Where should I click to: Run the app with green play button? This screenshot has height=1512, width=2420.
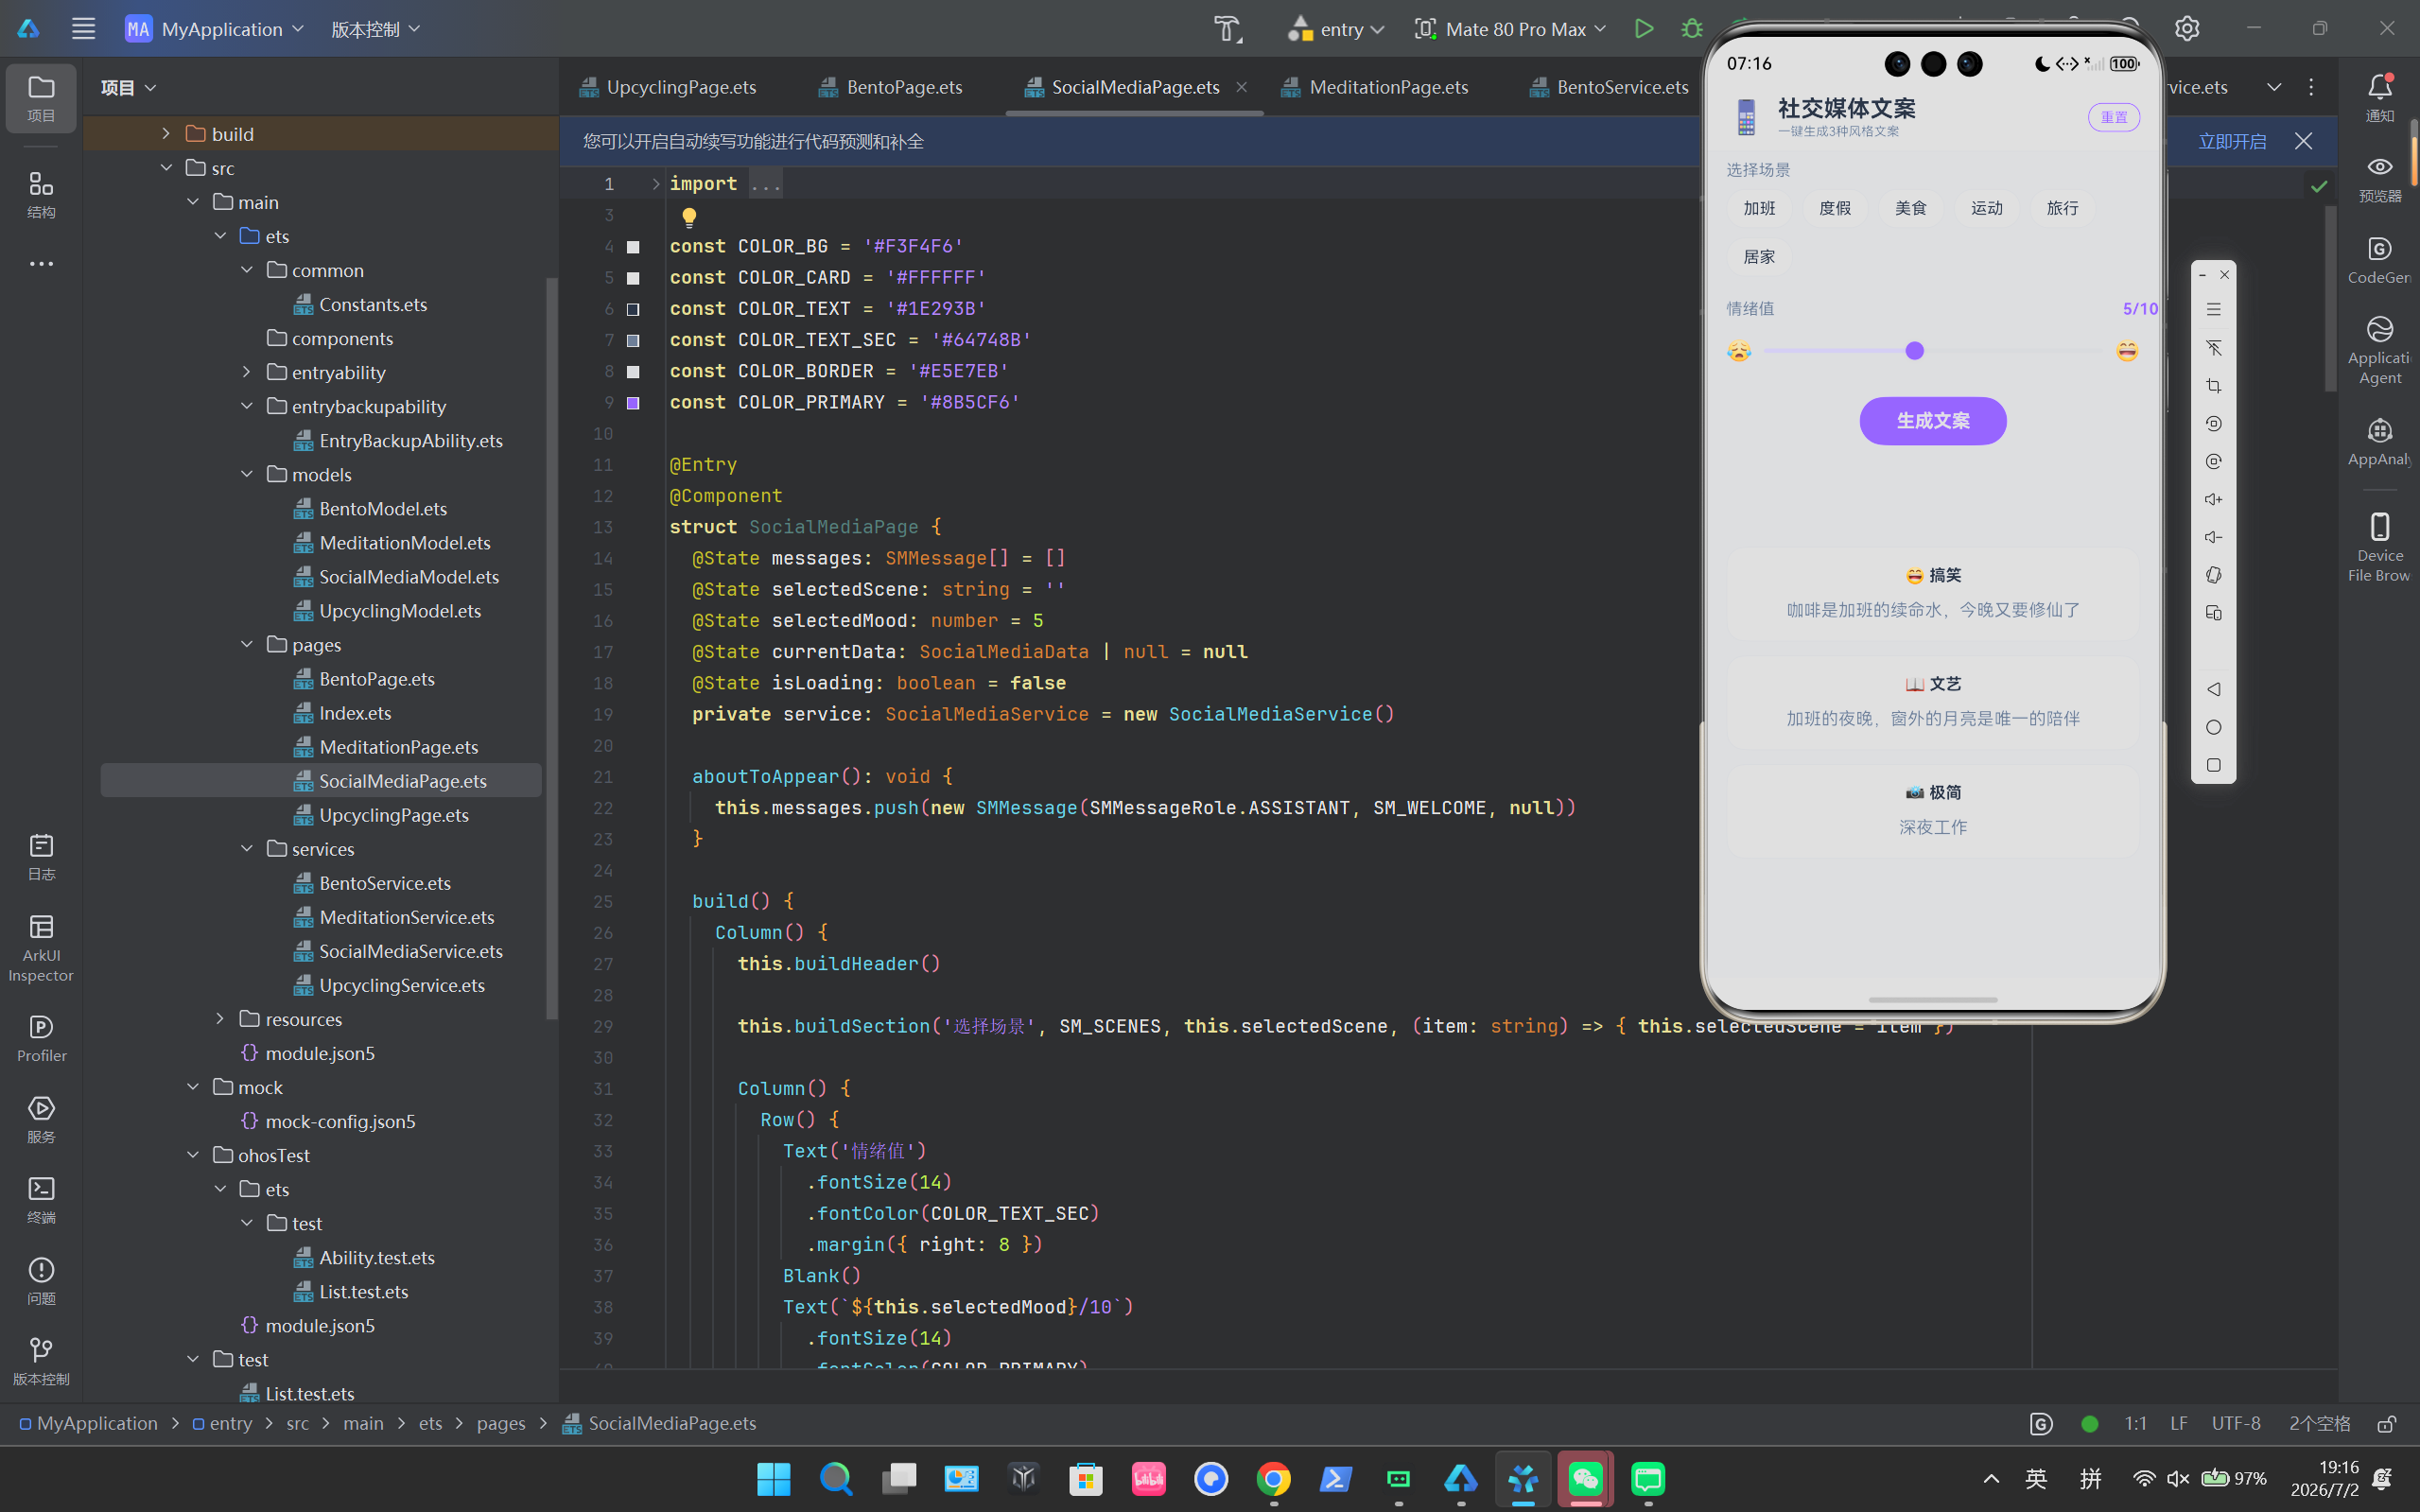tap(1643, 29)
